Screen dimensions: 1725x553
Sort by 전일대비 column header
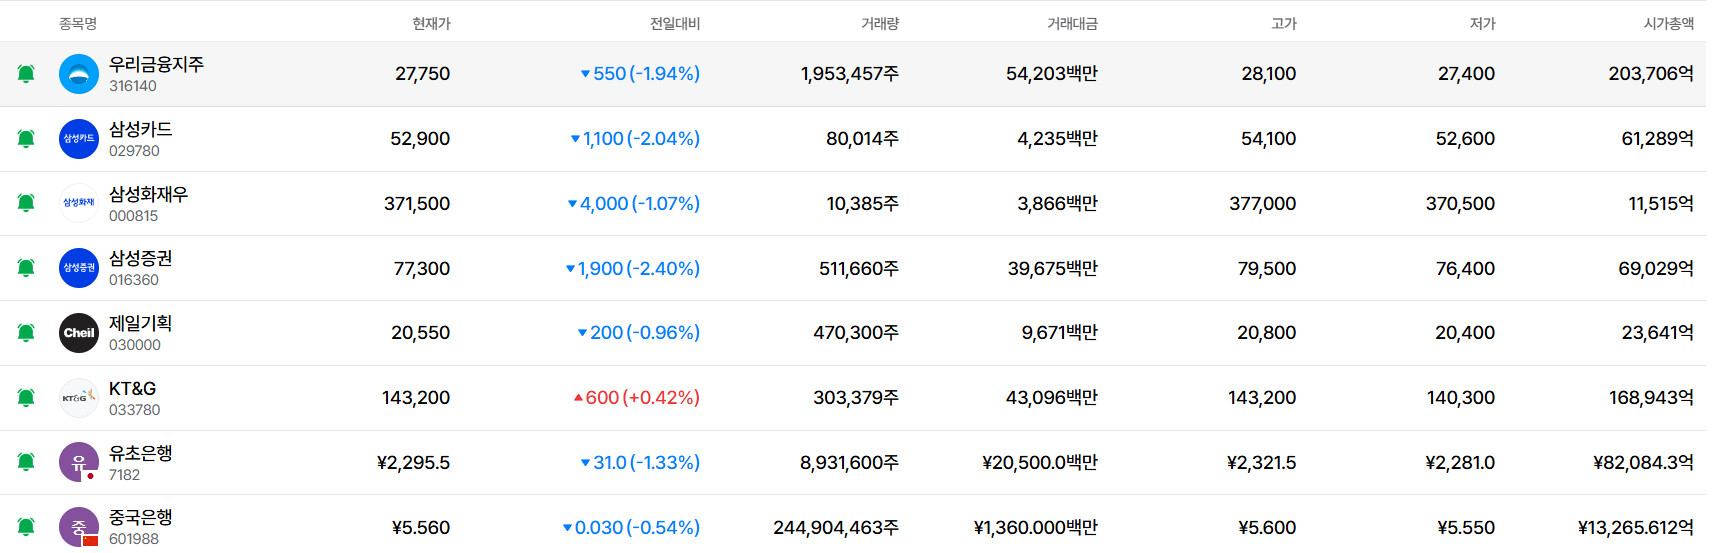(x=674, y=23)
